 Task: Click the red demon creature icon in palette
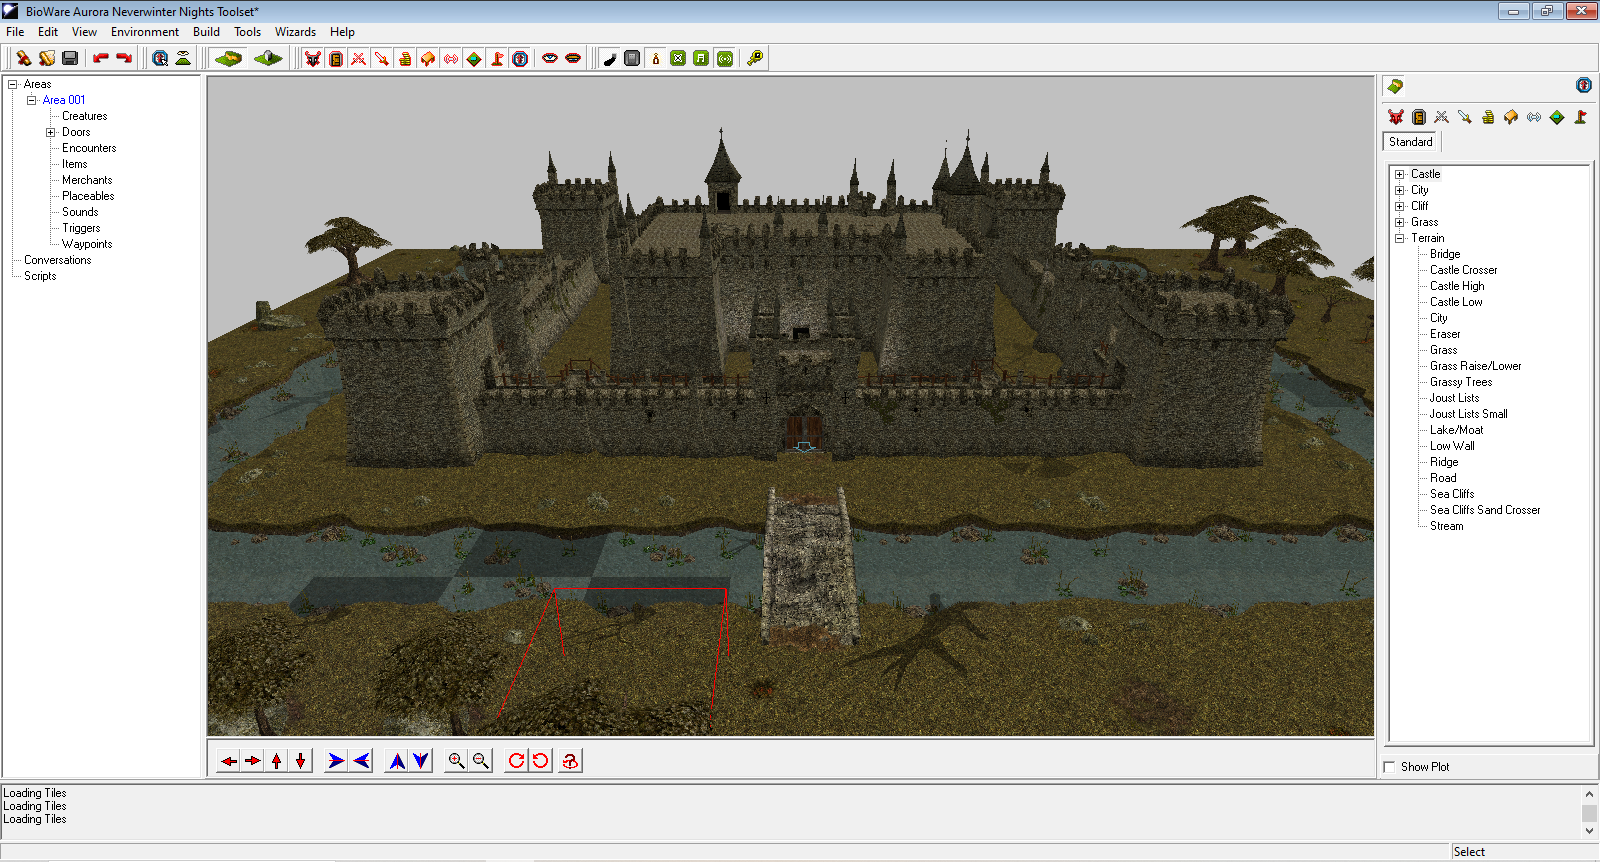click(1396, 117)
